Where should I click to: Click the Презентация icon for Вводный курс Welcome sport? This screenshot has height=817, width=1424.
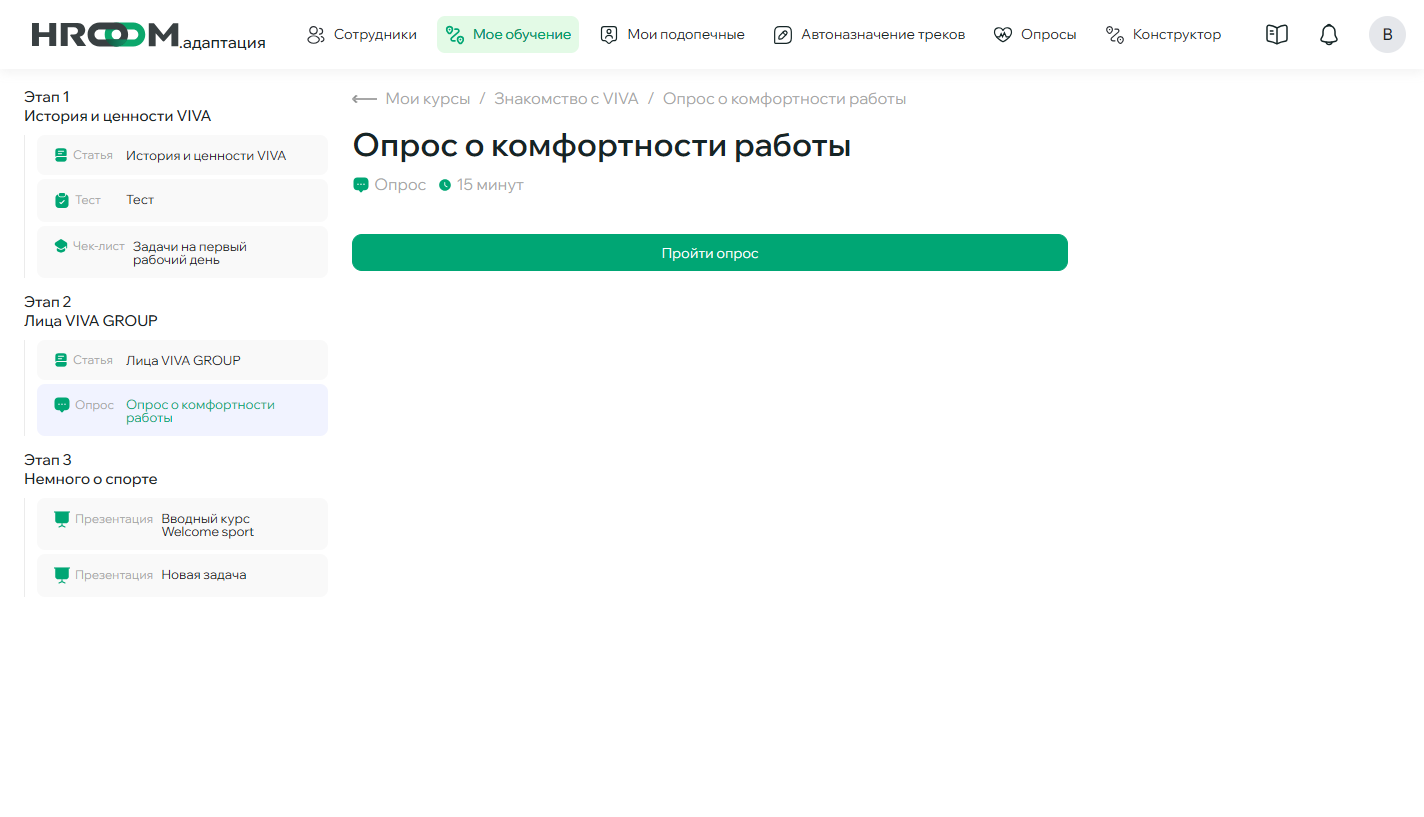point(61,518)
